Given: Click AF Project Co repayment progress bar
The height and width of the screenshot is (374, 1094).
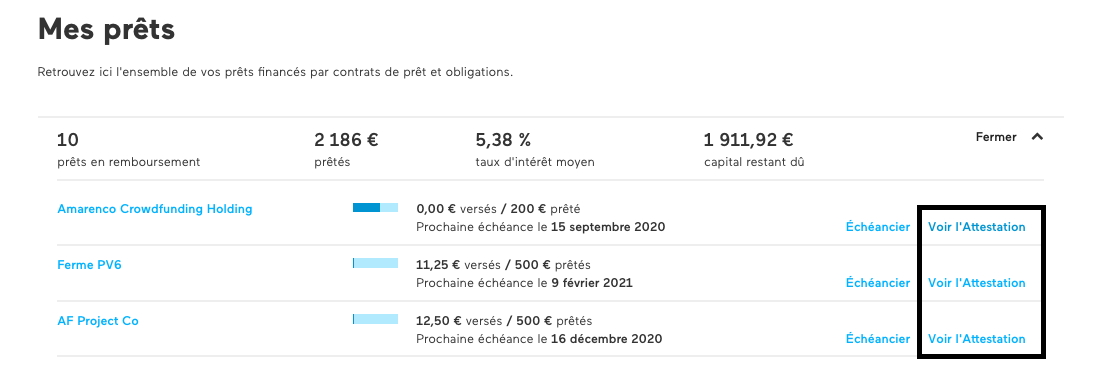Looking at the screenshot, I should (x=375, y=319).
